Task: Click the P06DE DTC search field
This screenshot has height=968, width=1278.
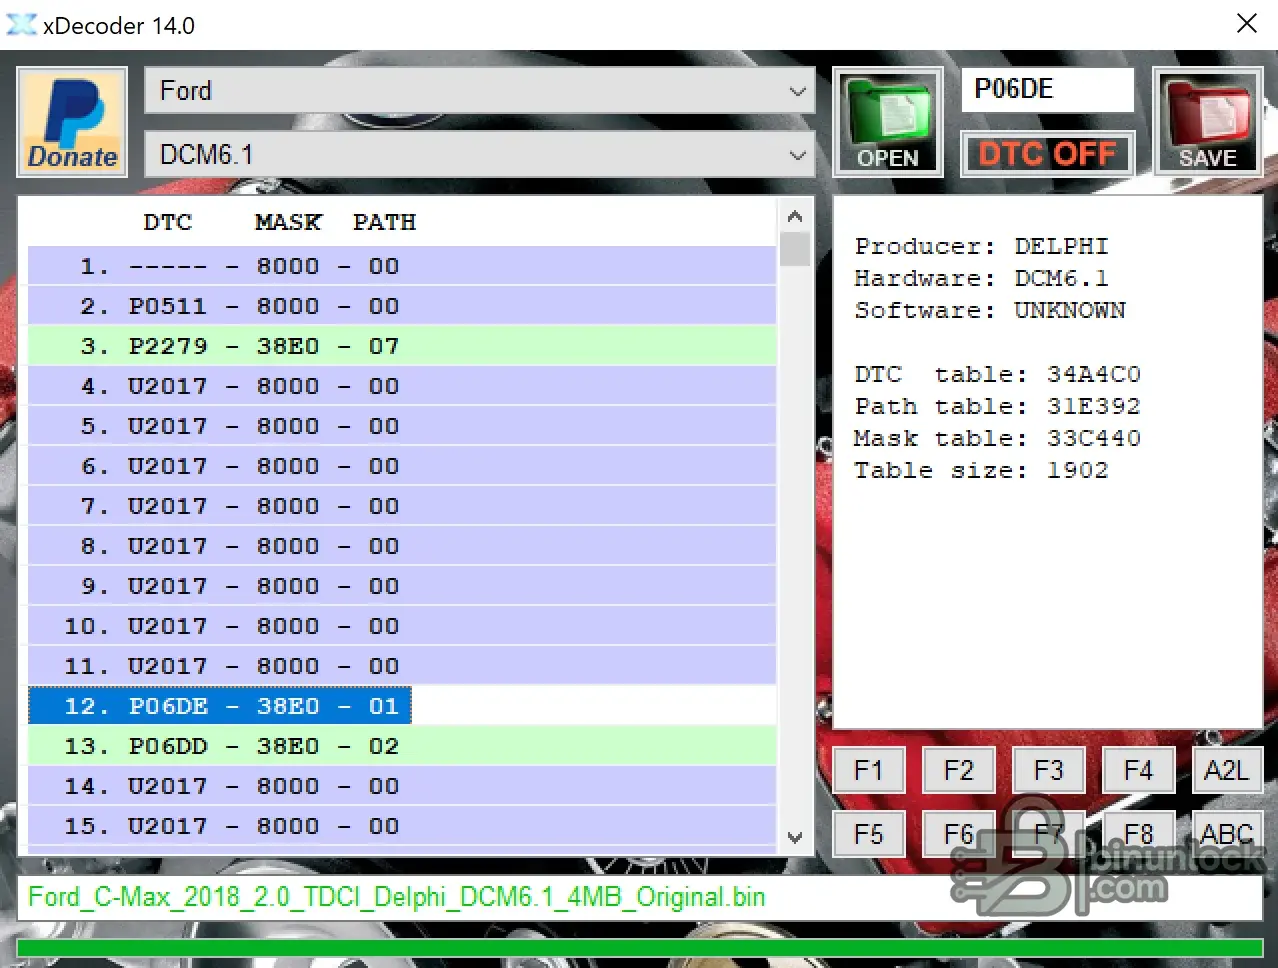Action: (1047, 90)
